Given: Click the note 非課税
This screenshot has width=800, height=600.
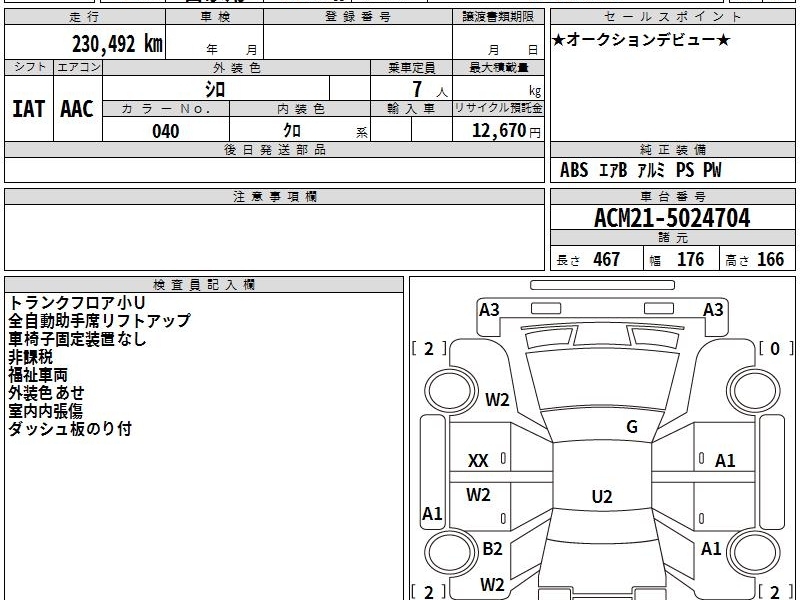Looking at the screenshot, I should tap(30, 357).
